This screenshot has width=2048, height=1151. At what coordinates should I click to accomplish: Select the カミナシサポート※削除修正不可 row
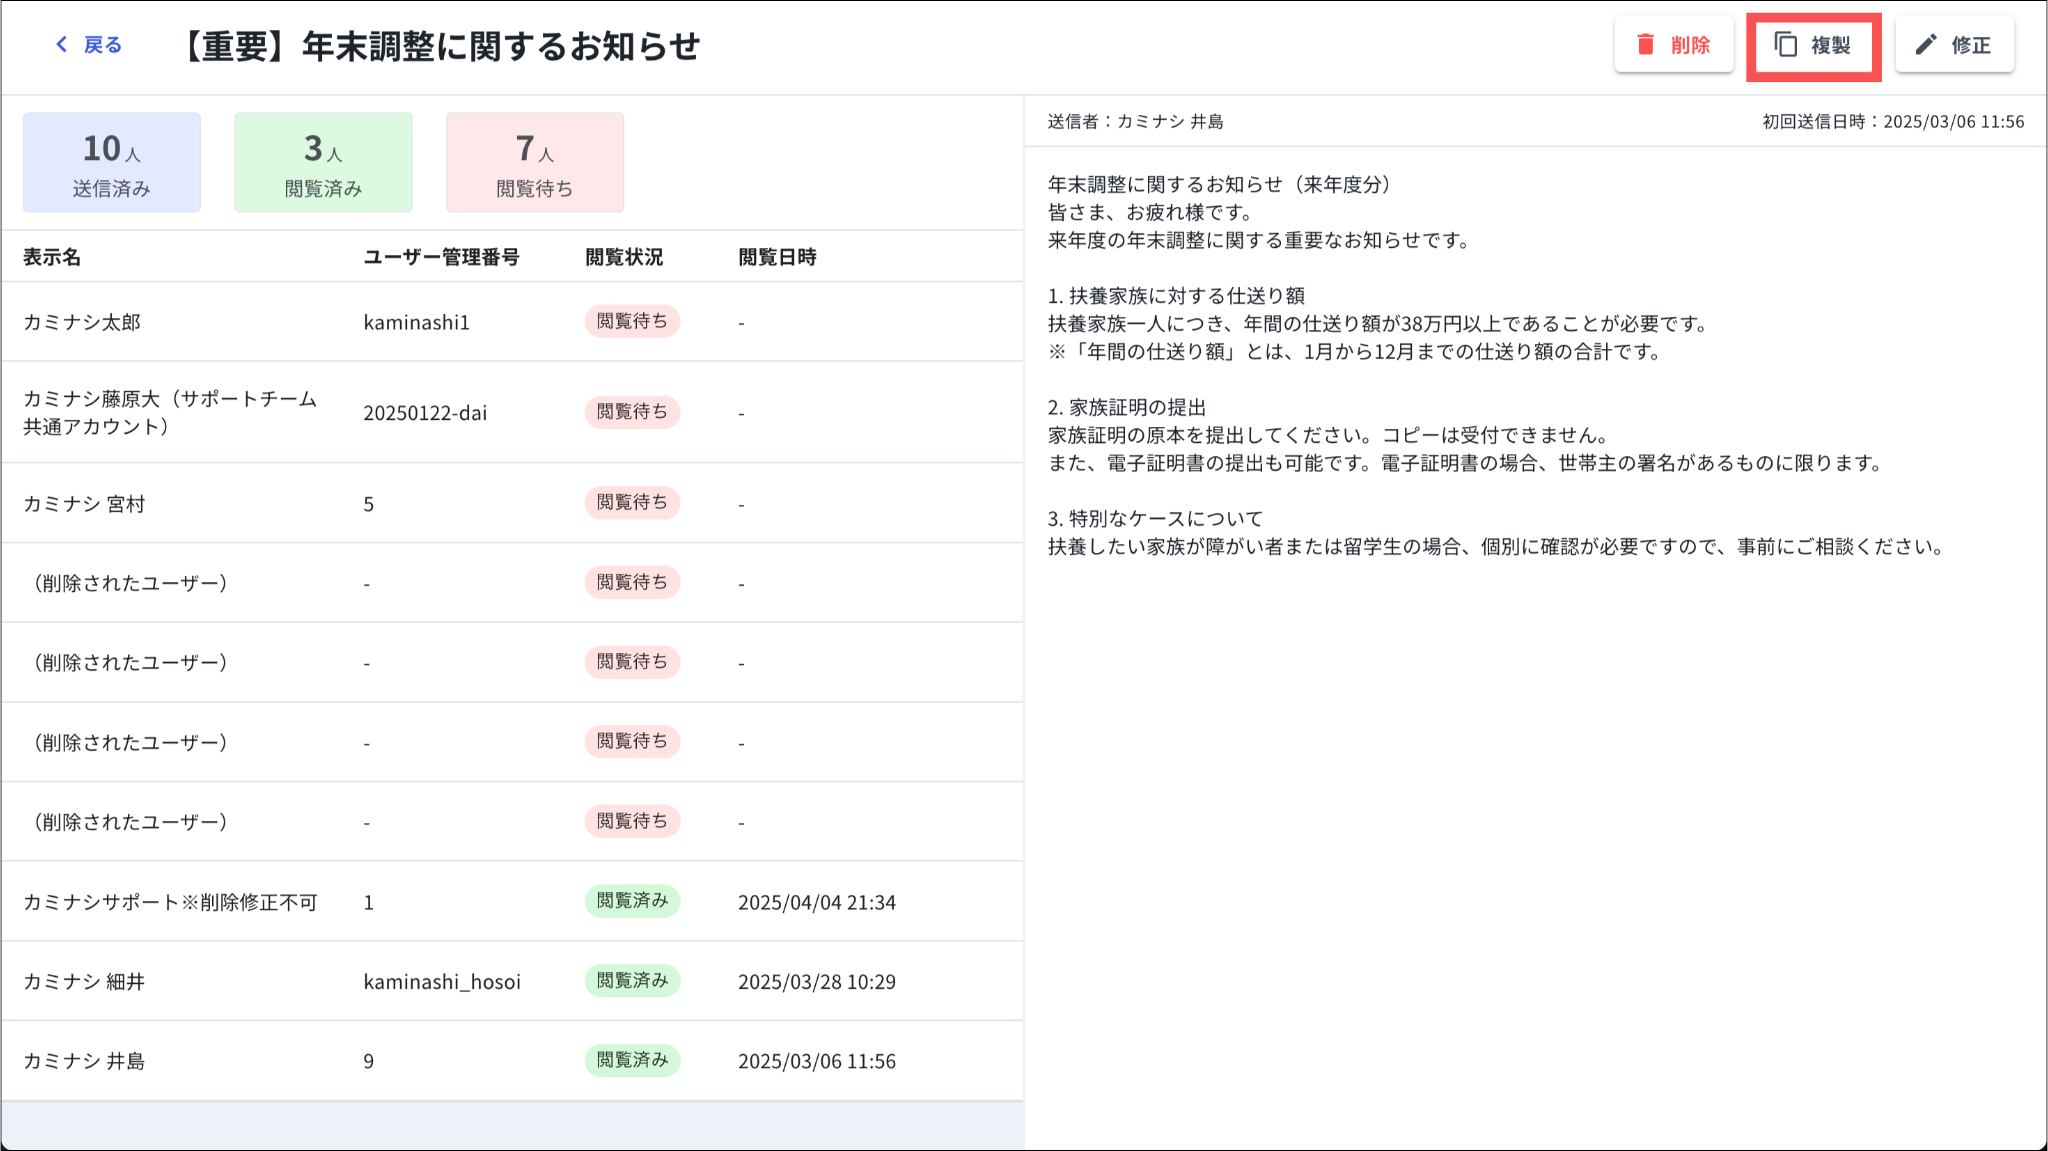point(170,902)
